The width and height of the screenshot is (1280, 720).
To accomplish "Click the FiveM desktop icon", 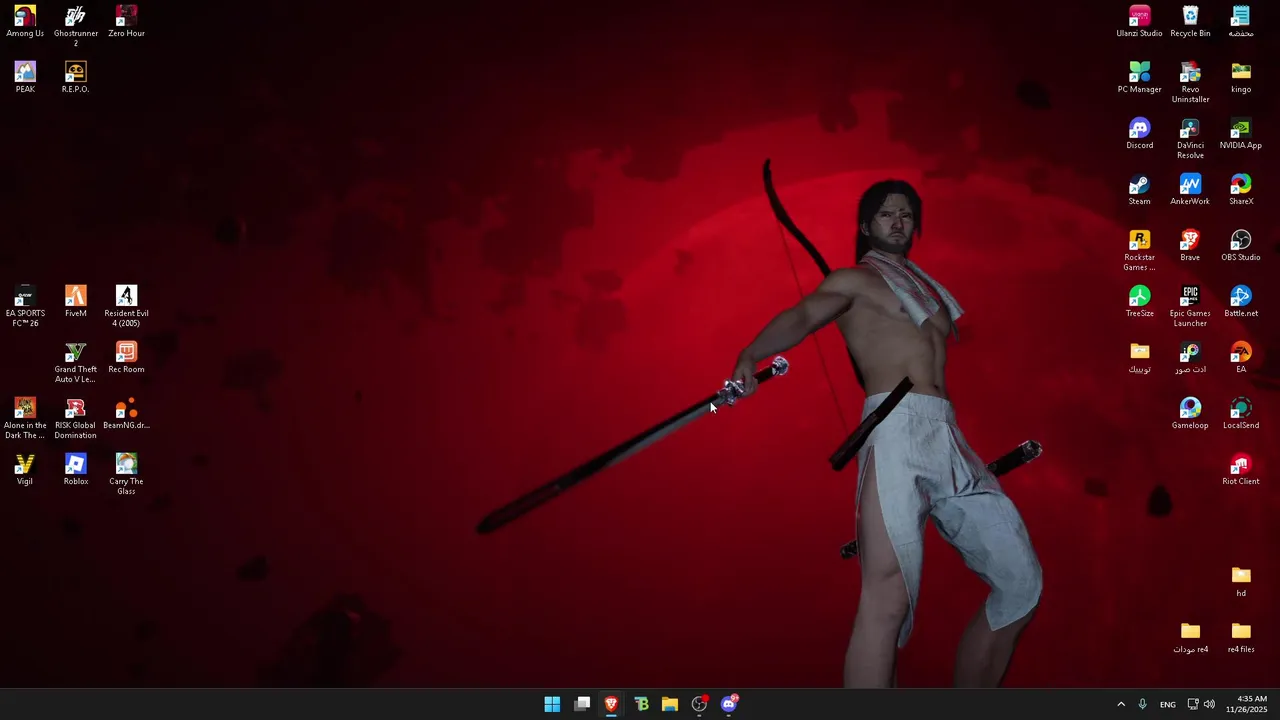I will pos(76,302).
